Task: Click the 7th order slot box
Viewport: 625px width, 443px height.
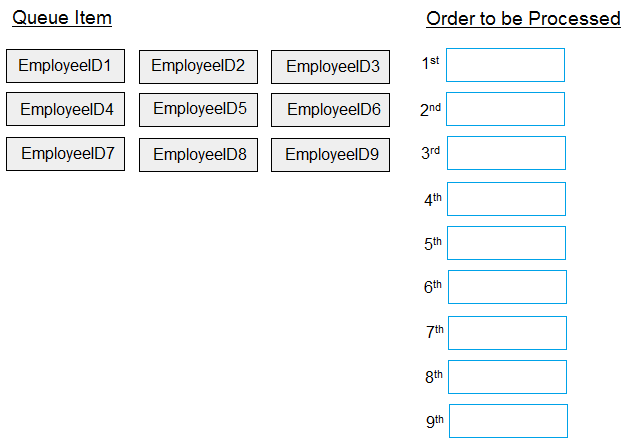Action: pyautogui.click(x=507, y=333)
